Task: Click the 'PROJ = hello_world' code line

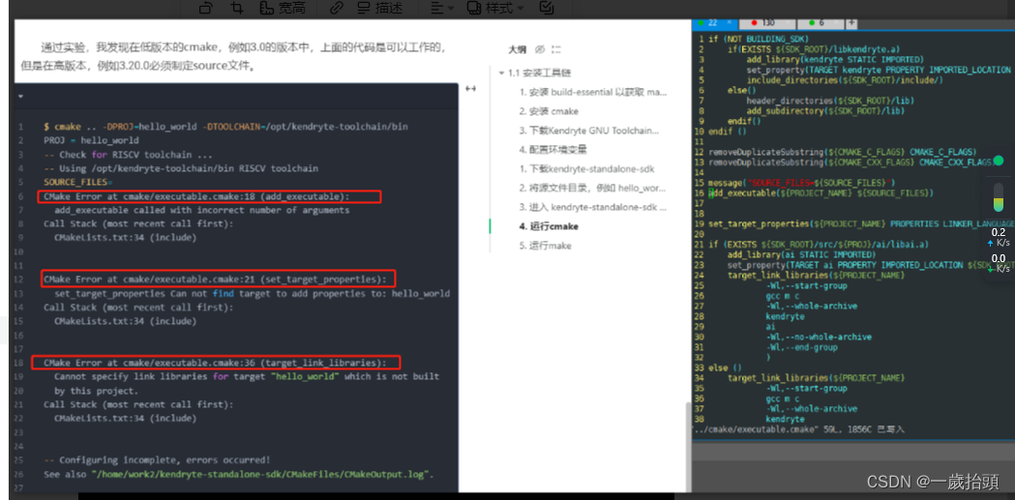Action: click(x=91, y=140)
